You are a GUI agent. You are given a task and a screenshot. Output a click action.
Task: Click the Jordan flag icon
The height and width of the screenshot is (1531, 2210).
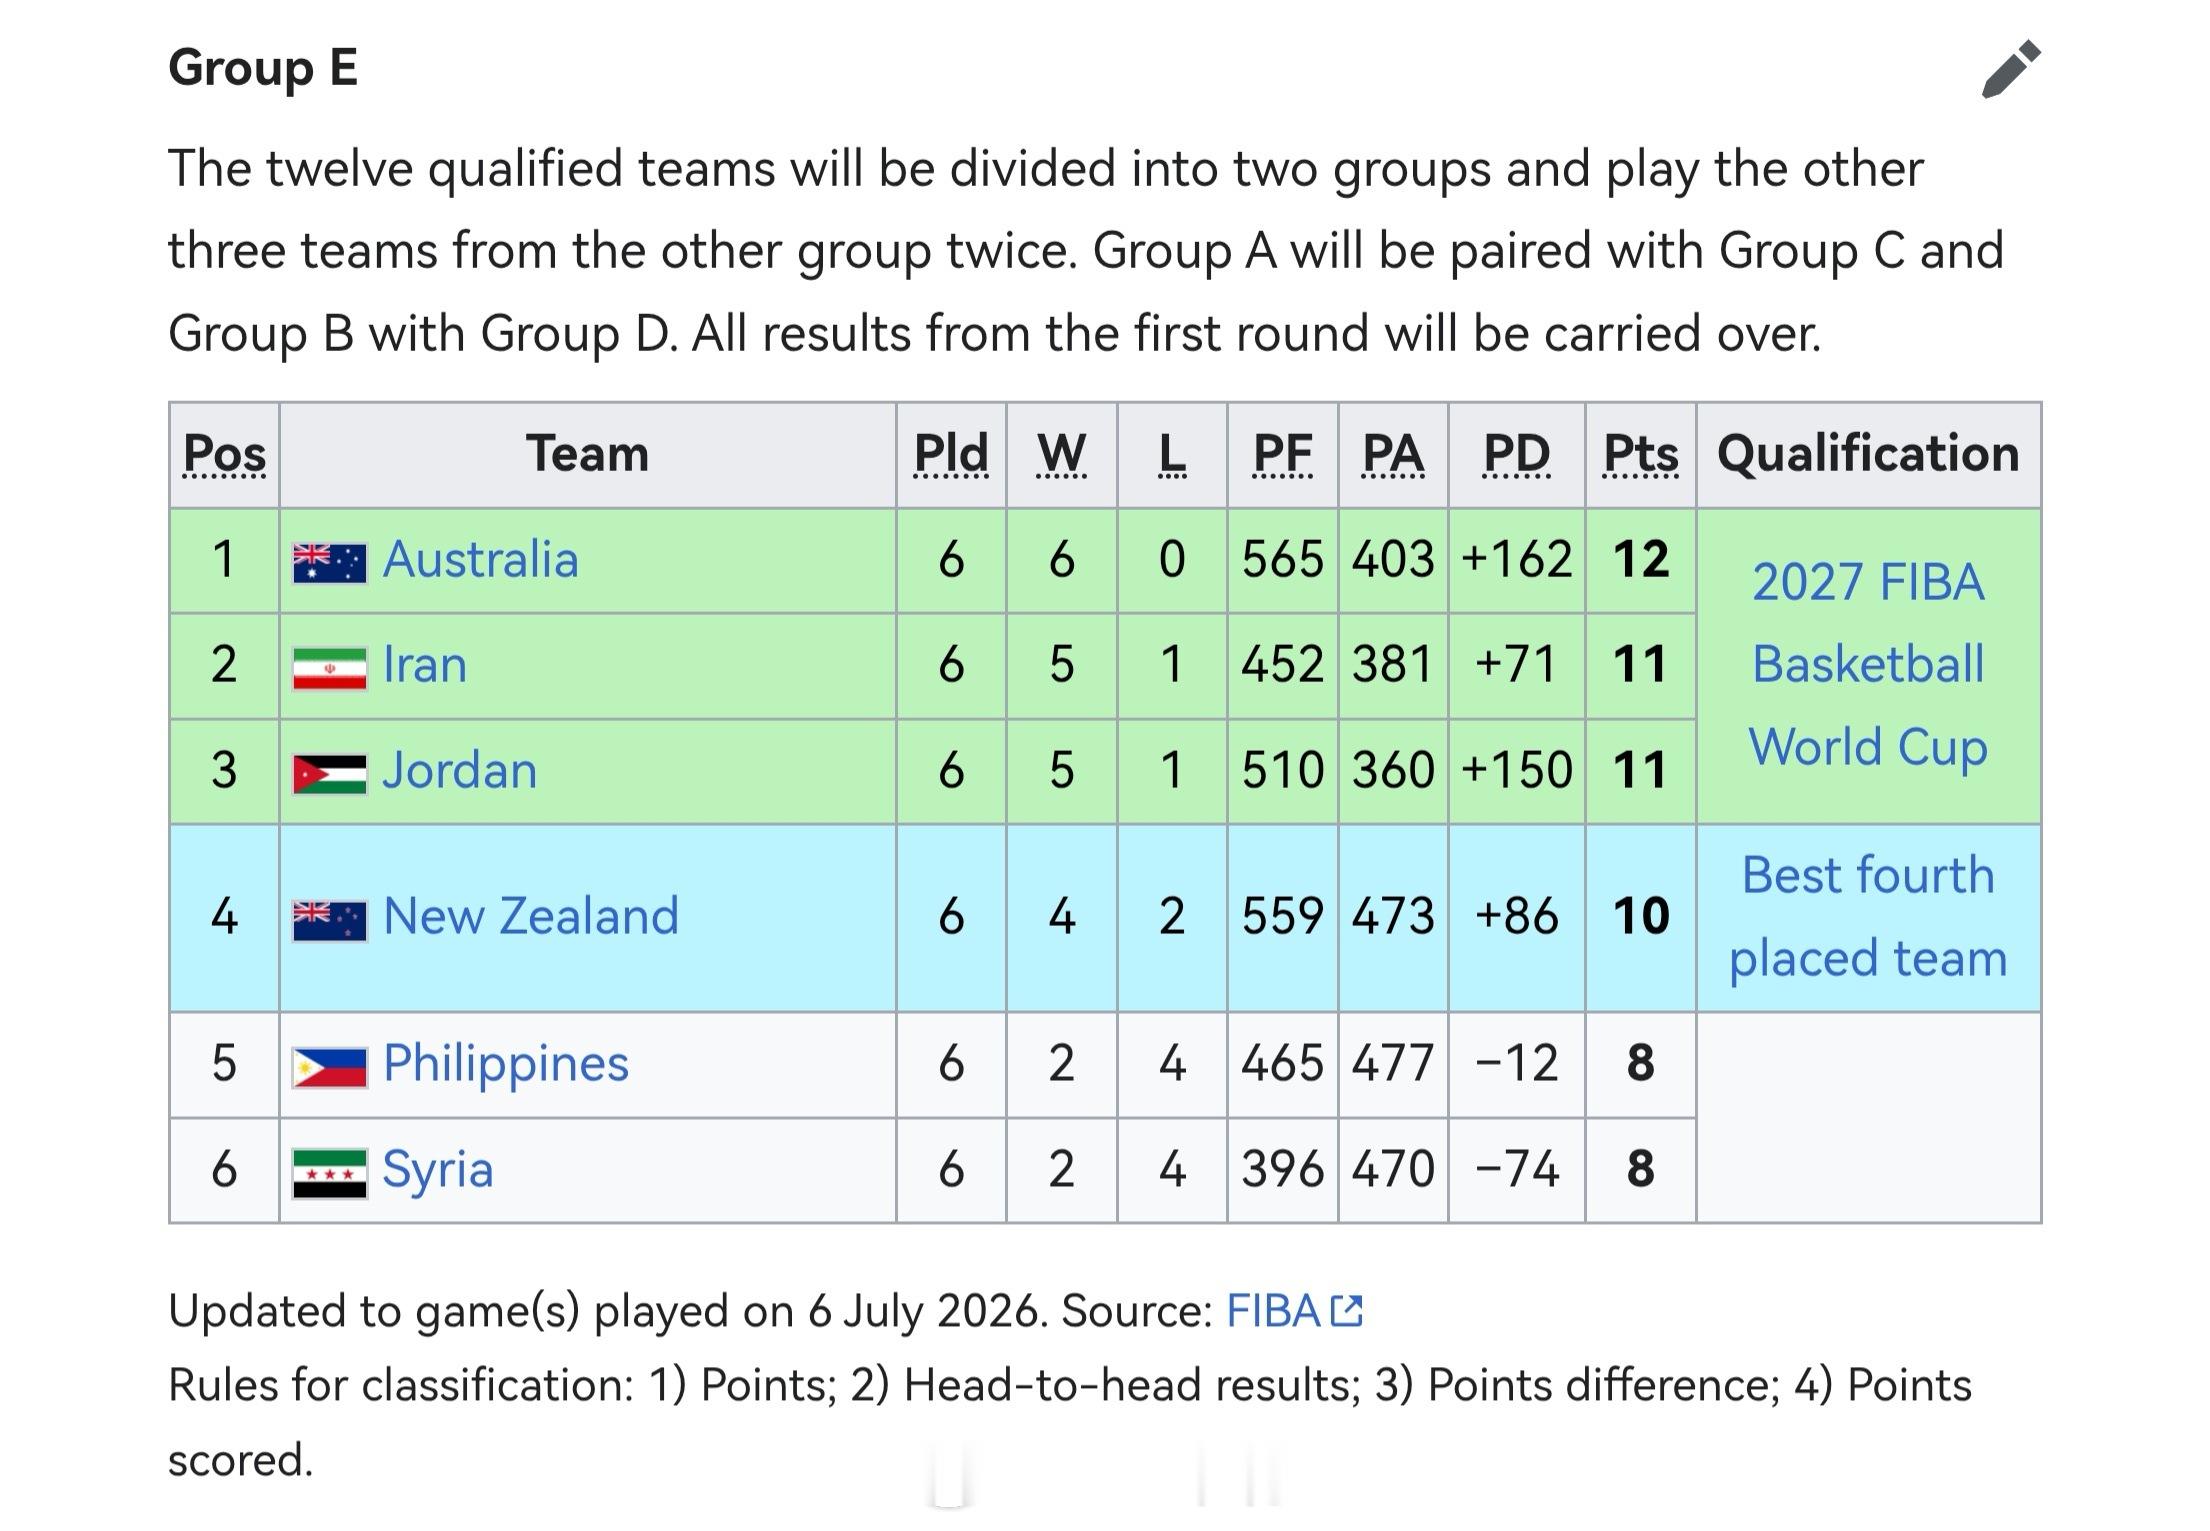point(329,773)
